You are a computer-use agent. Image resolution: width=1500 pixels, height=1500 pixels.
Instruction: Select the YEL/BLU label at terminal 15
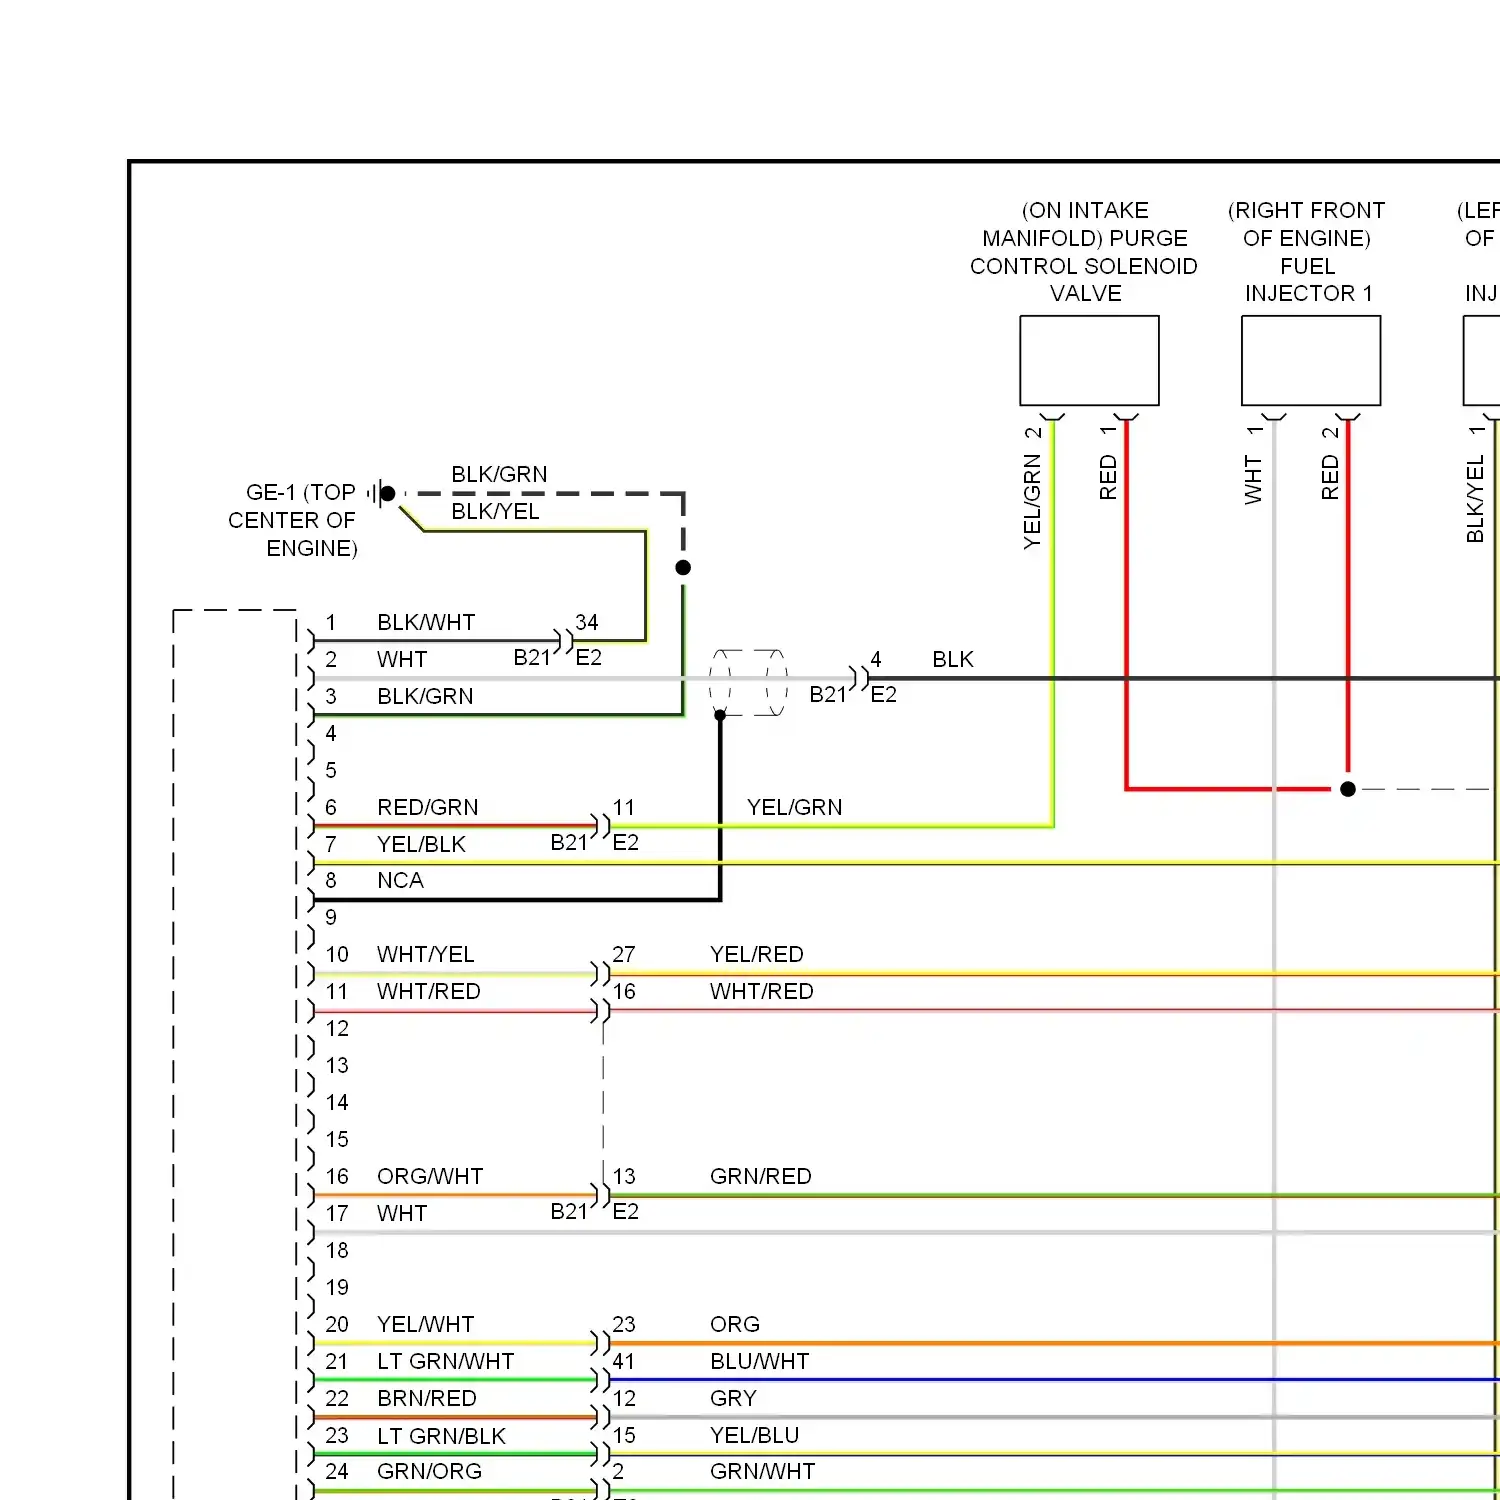(x=755, y=1435)
